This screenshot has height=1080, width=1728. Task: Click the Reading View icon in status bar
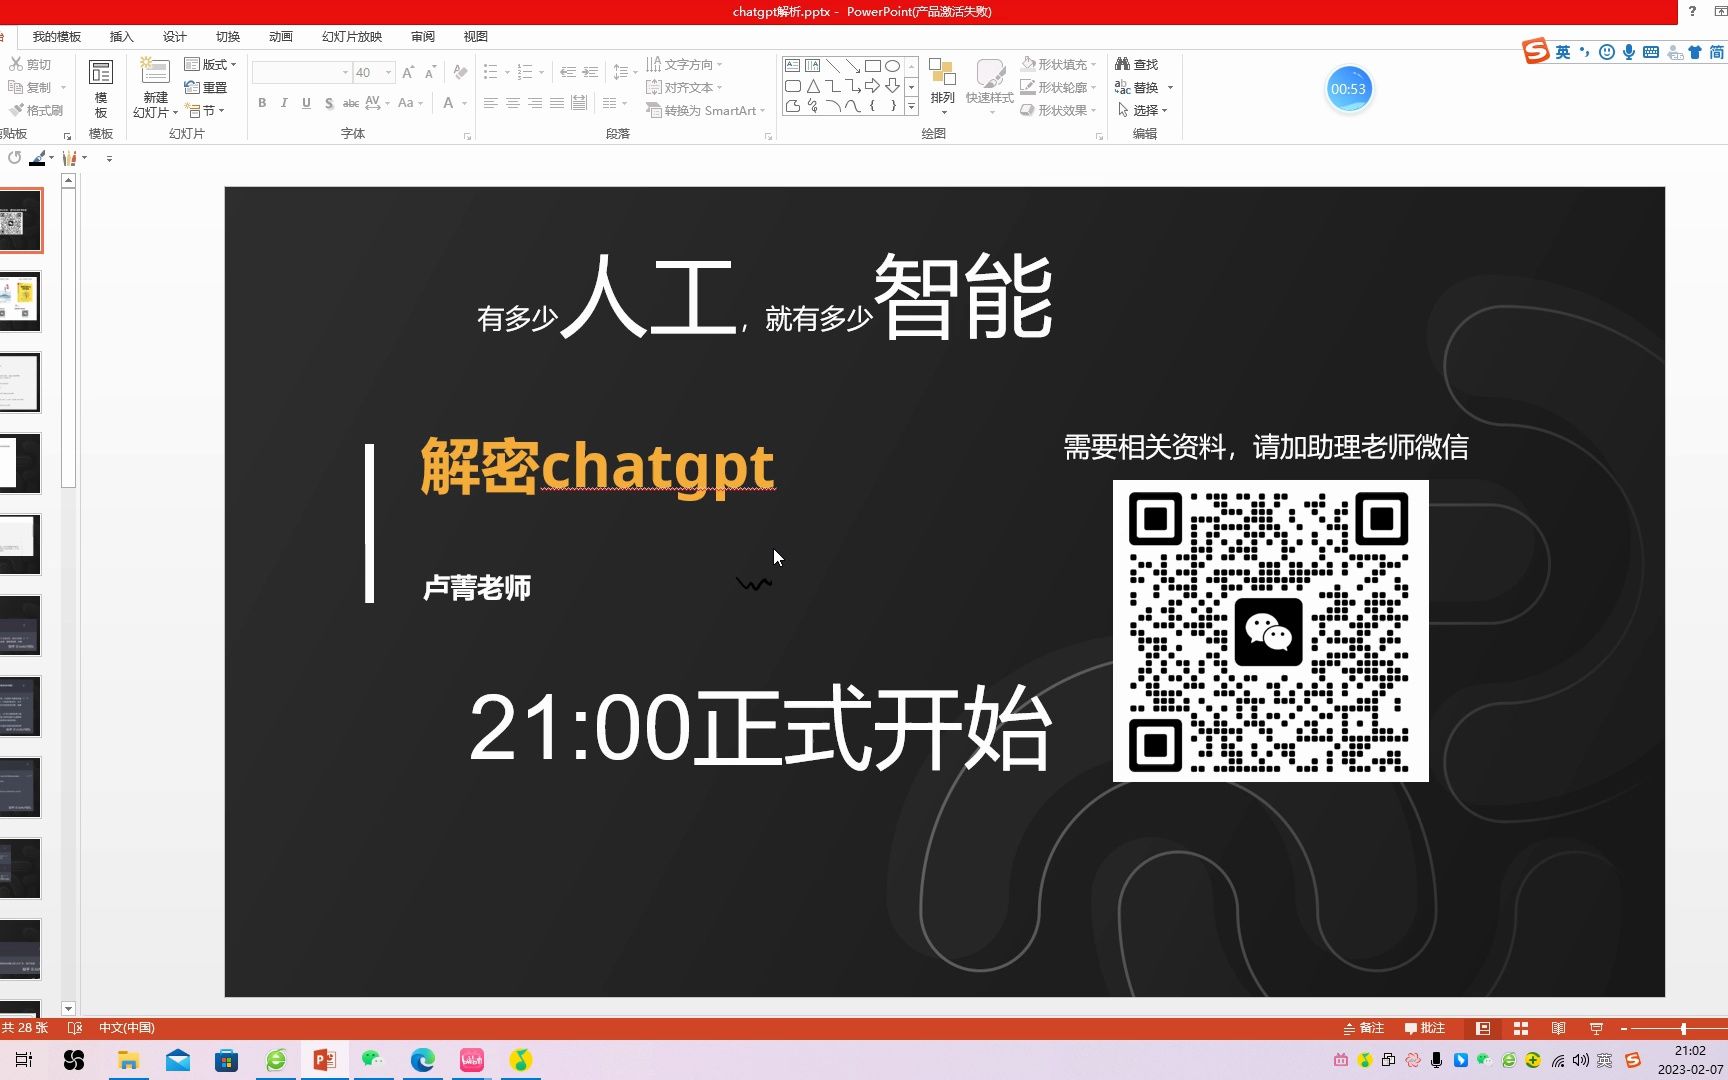tap(1558, 1028)
